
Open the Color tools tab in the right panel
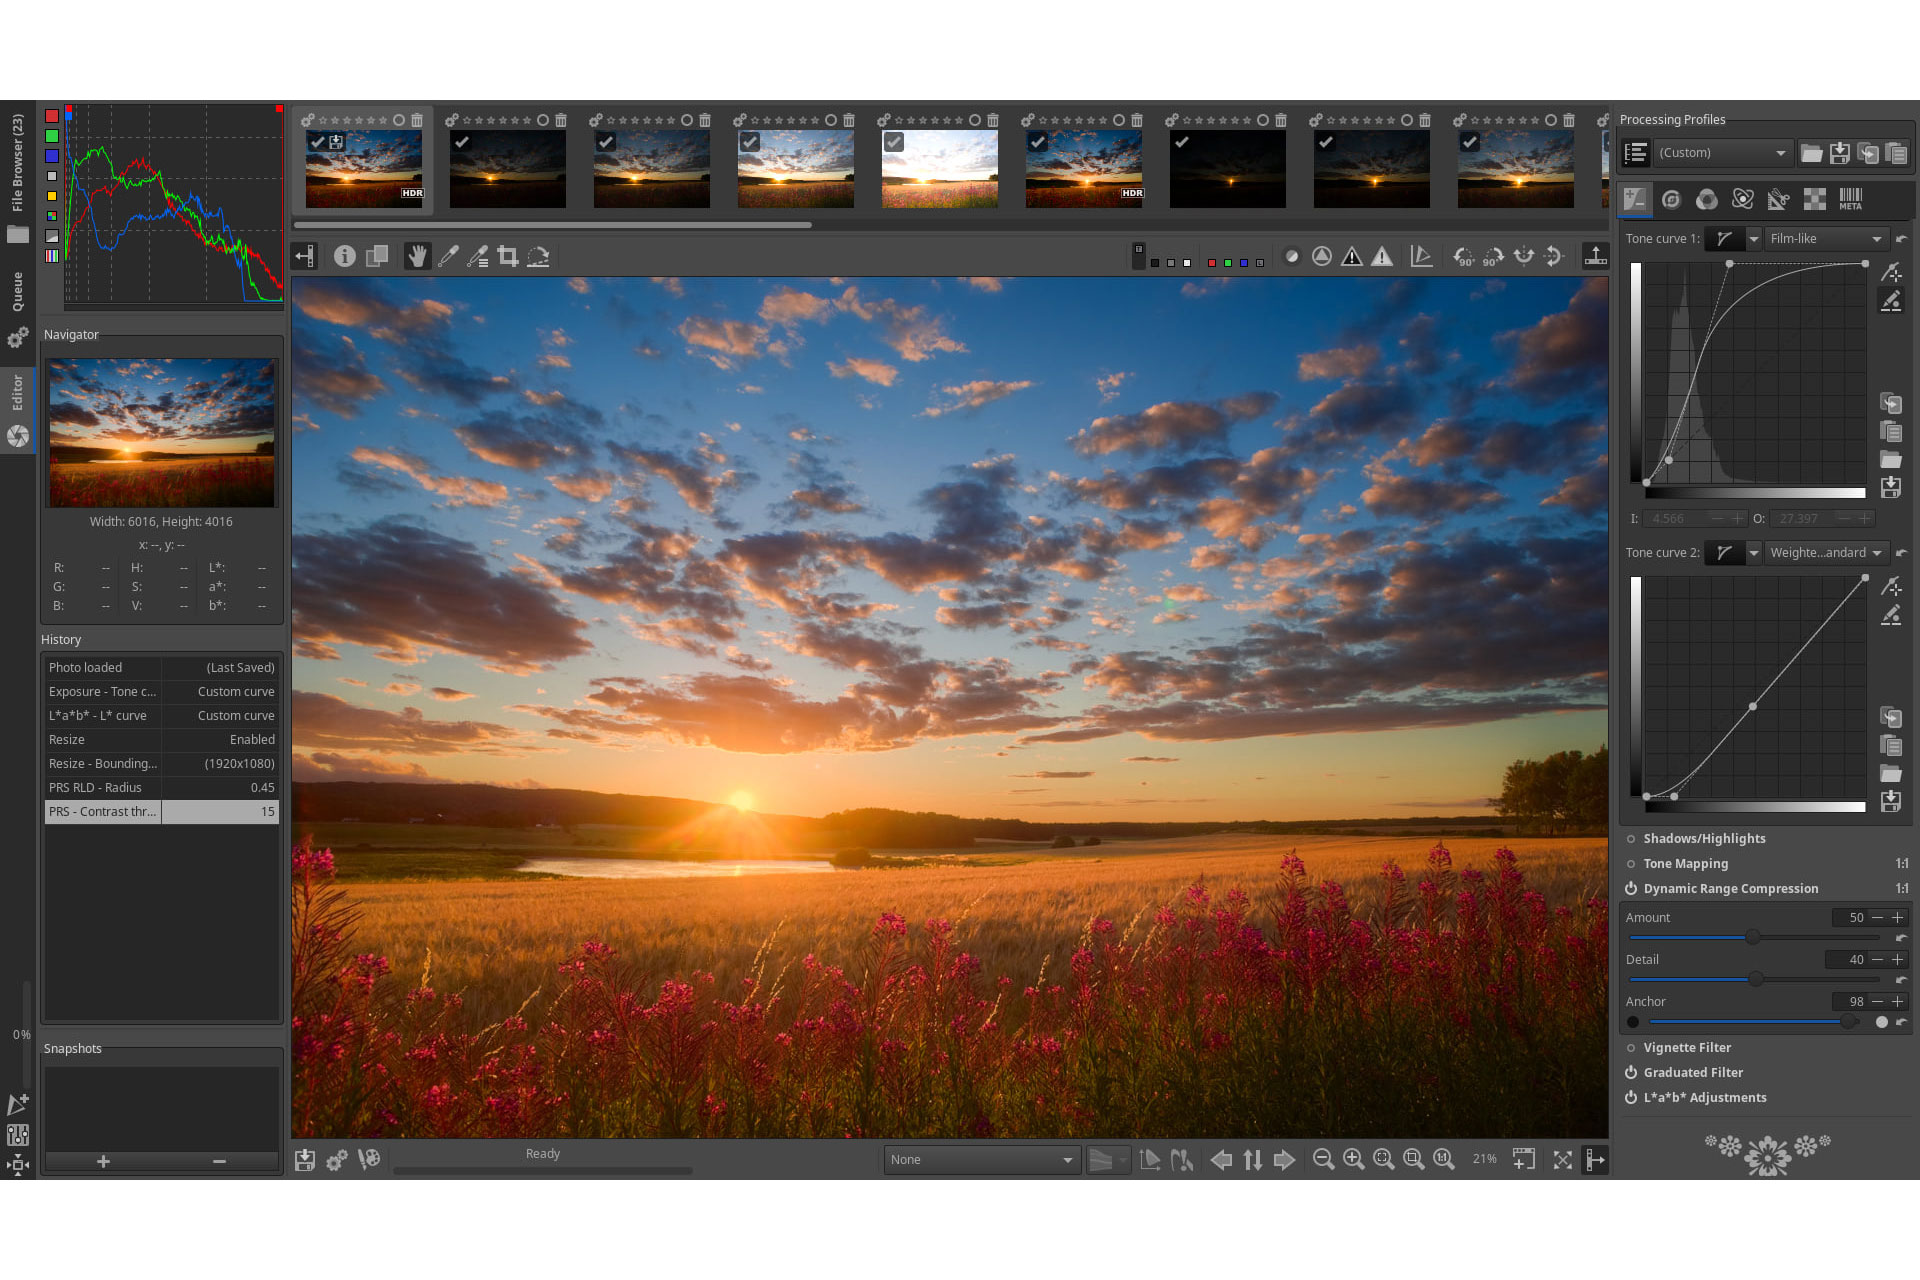point(1707,199)
